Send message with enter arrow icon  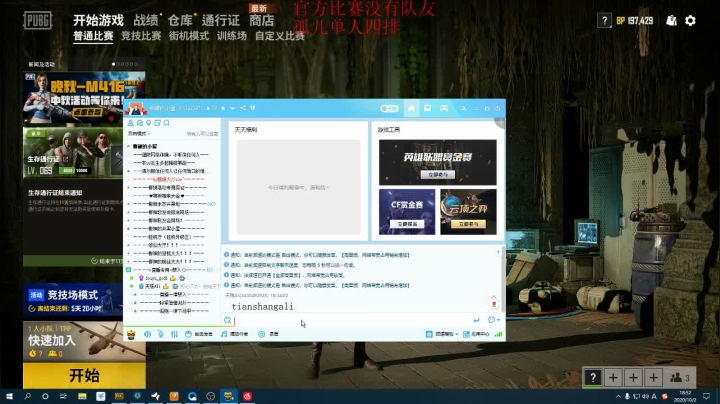click(476, 320)
